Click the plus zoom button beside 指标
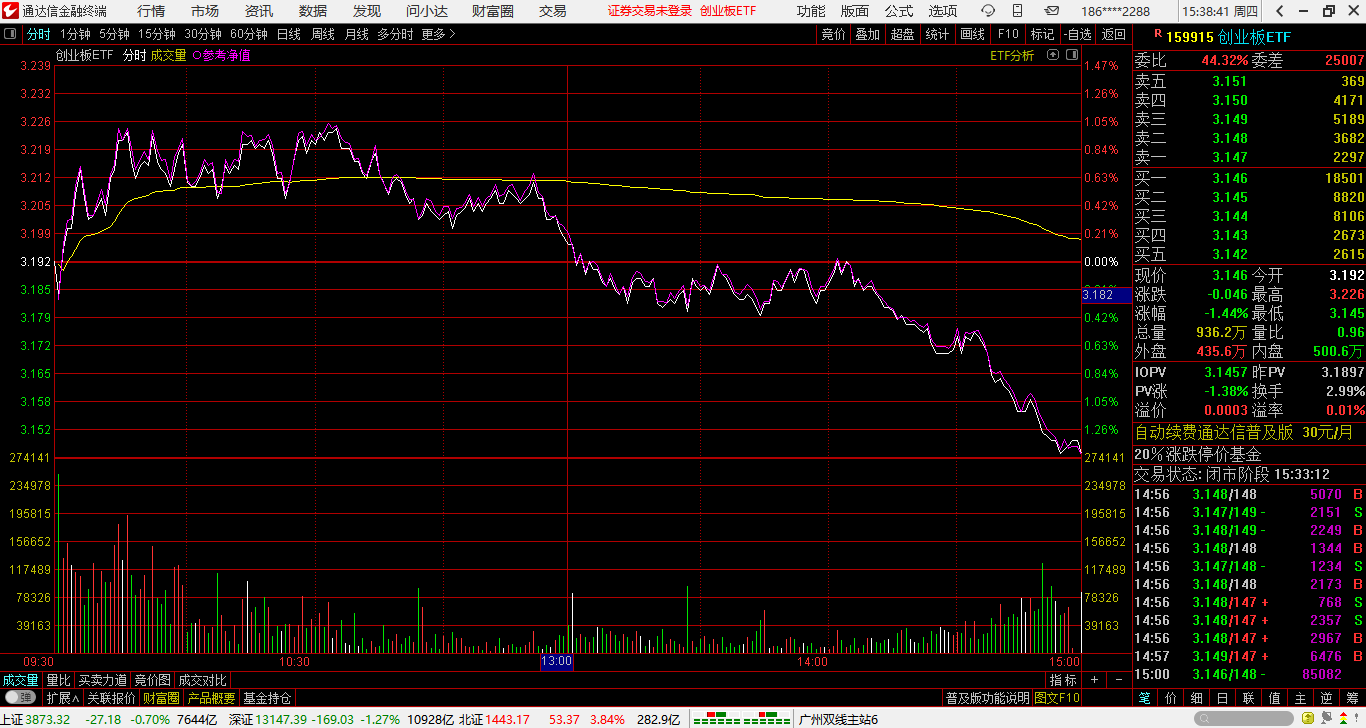The height and width of the screenshot is (728, 1366). [x=1095, y=680]
